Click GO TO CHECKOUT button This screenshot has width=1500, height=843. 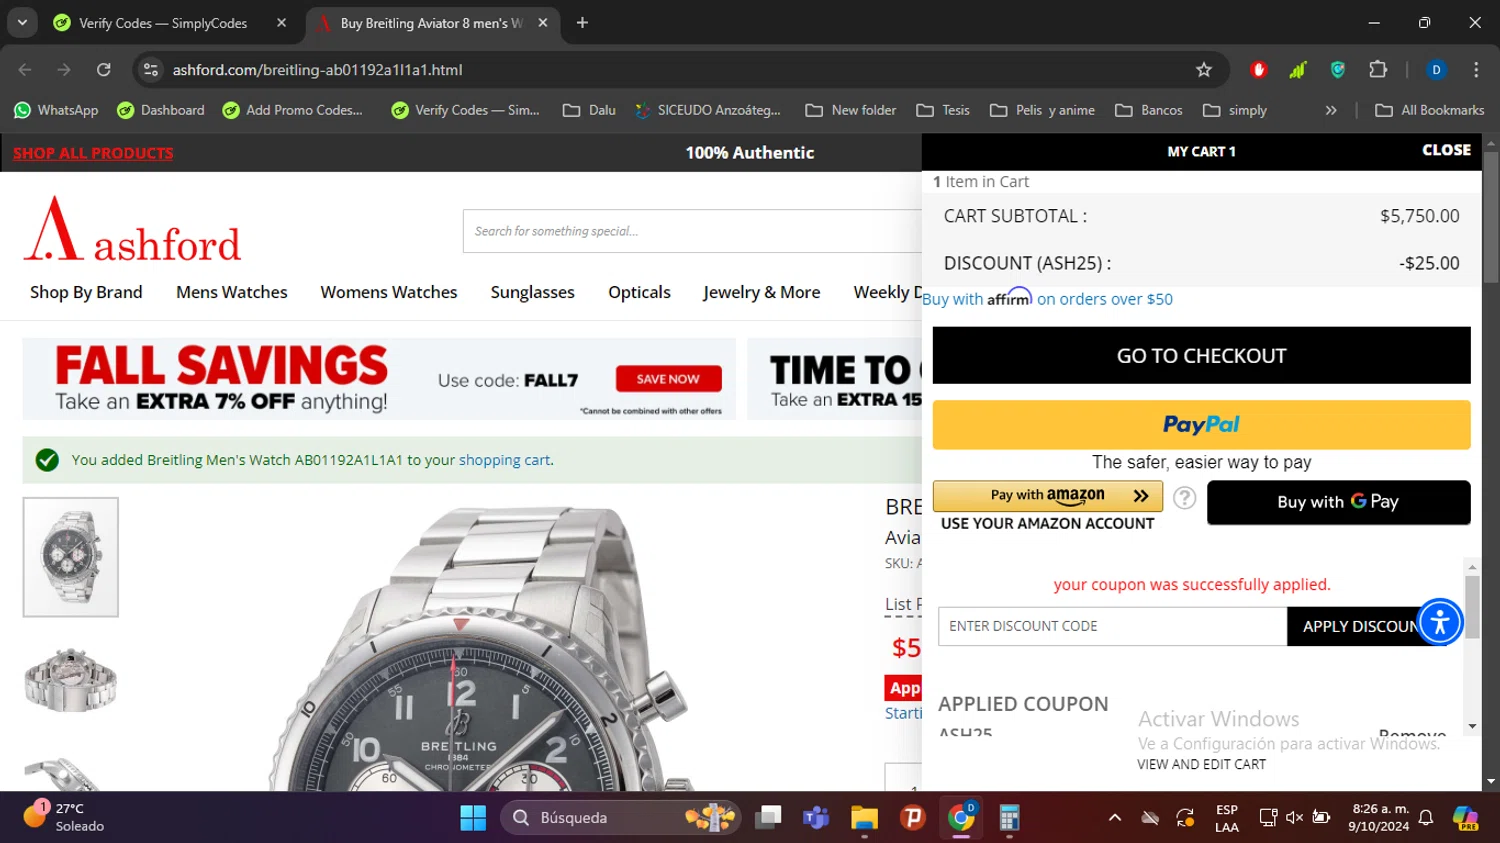tap(1201, 355)
